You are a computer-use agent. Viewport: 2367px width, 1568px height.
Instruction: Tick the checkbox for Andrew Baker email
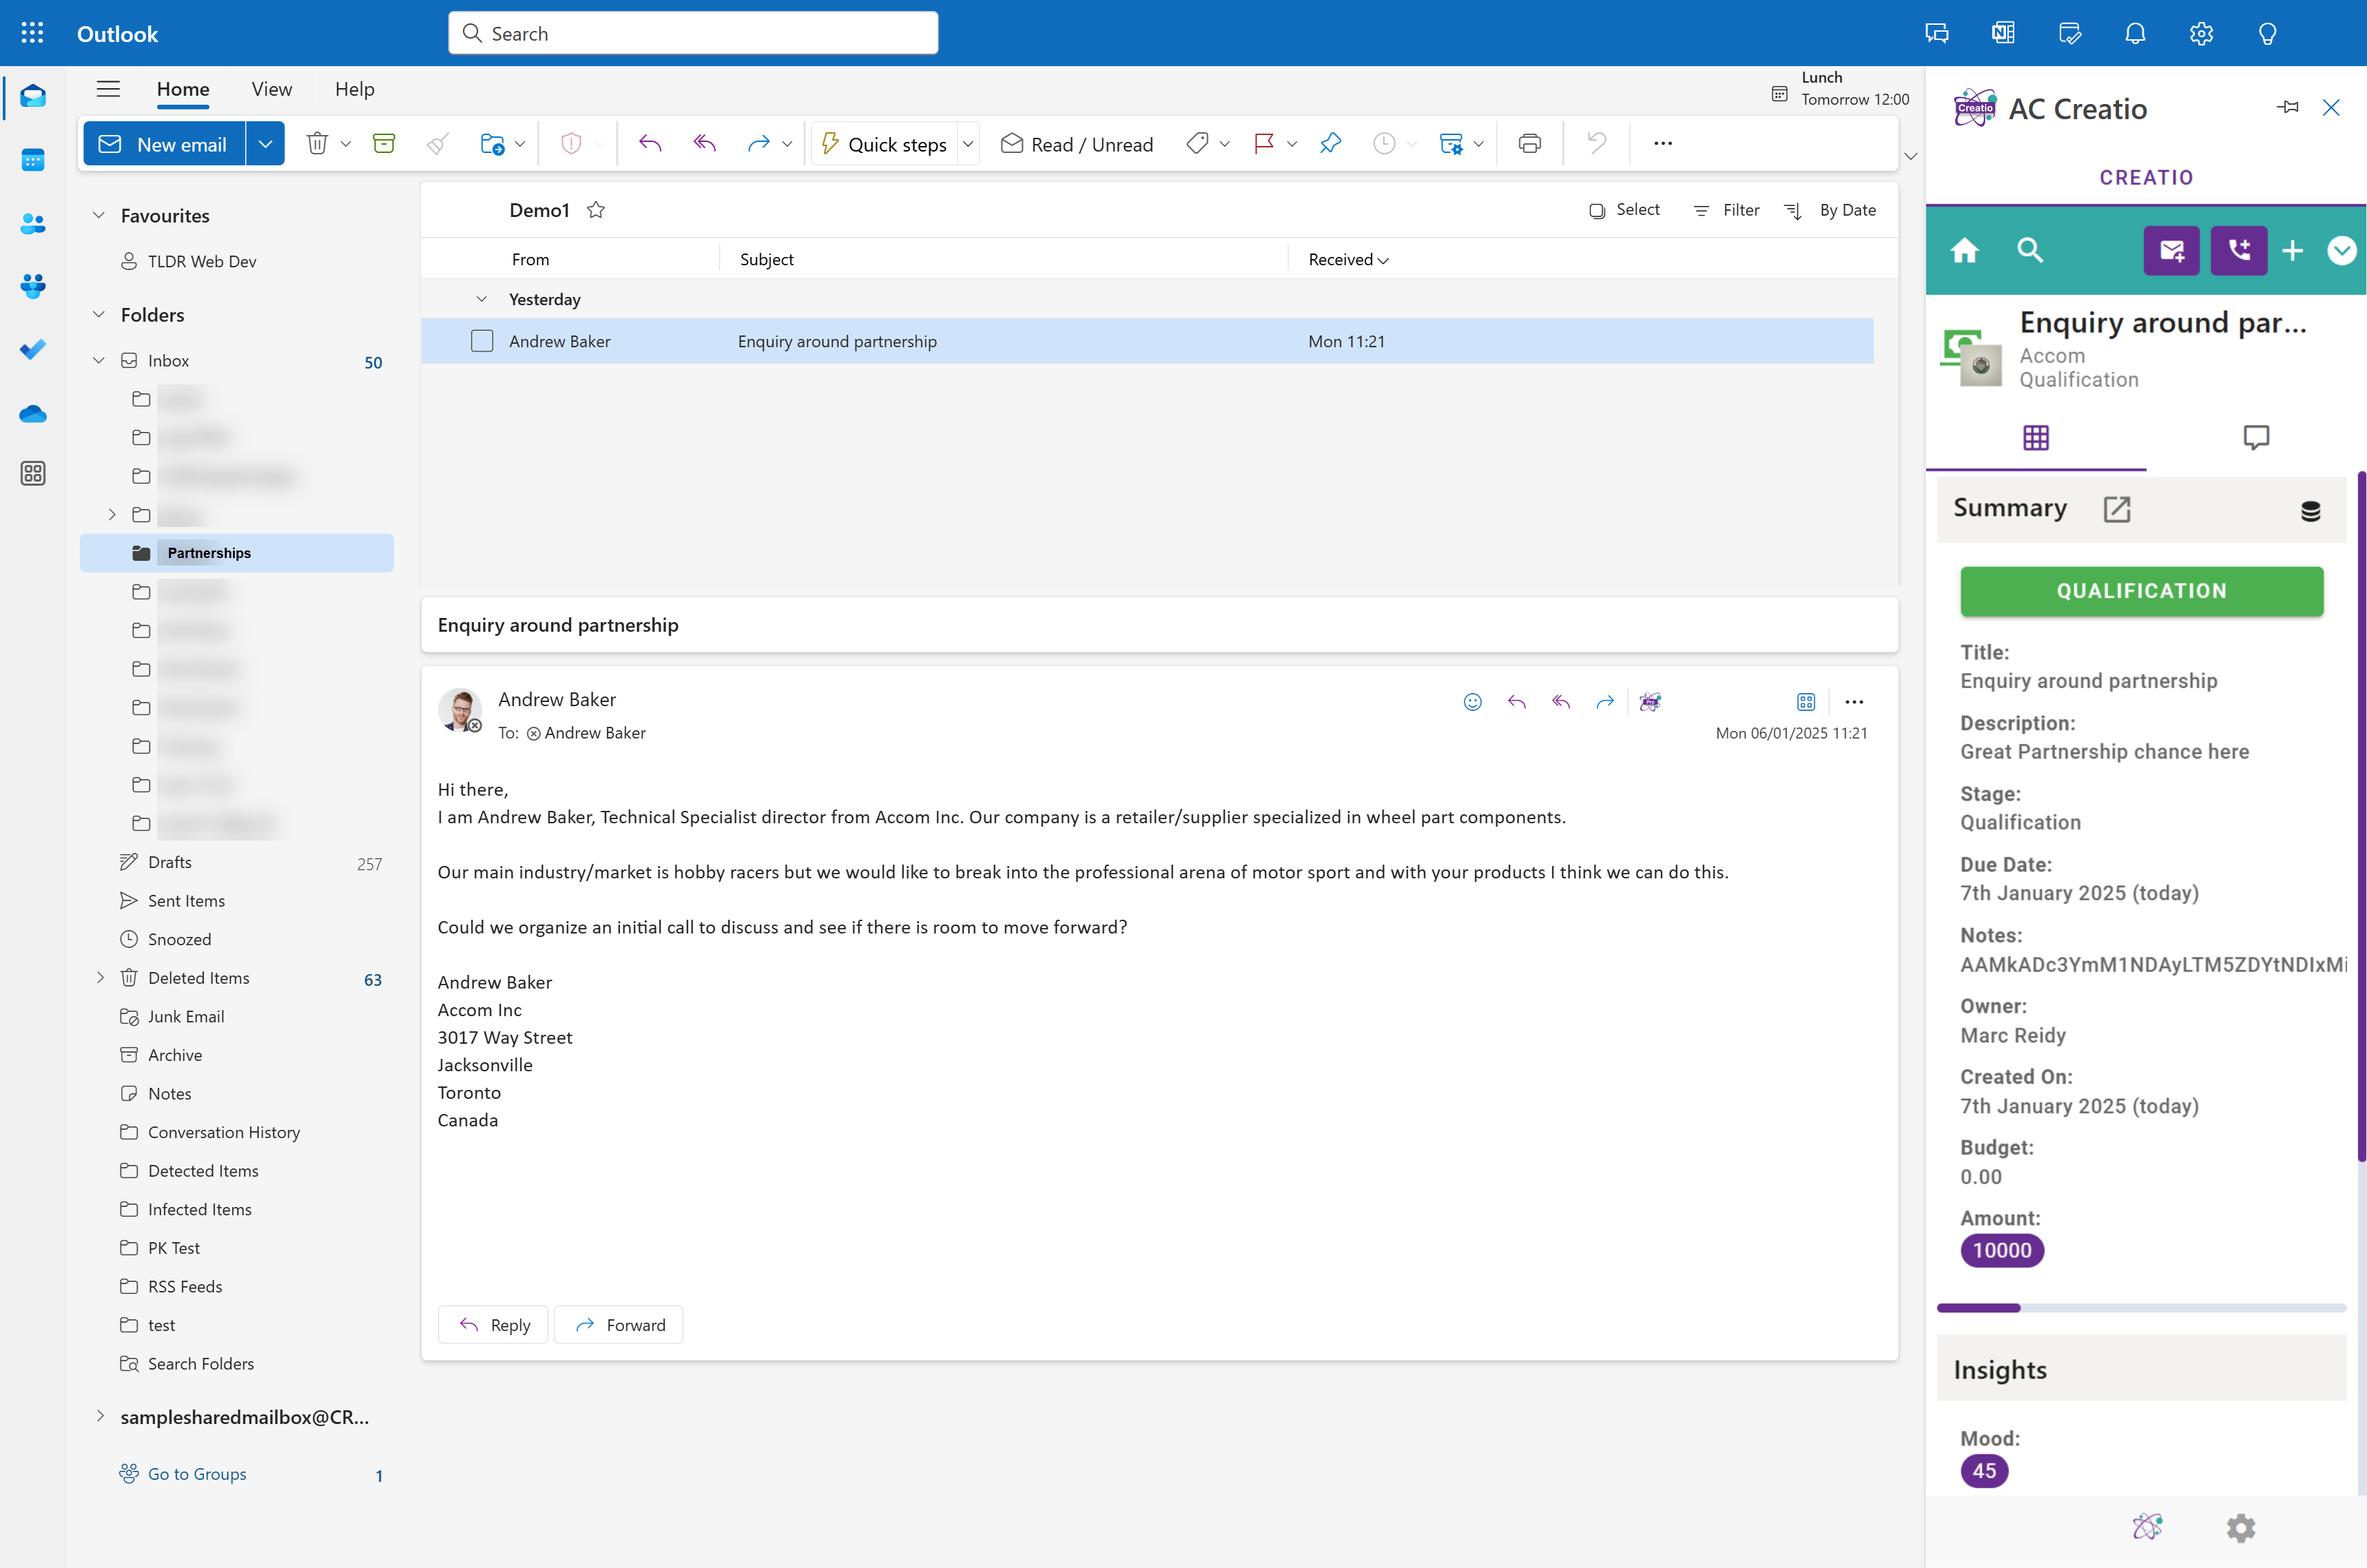click(x=482, y=341)
